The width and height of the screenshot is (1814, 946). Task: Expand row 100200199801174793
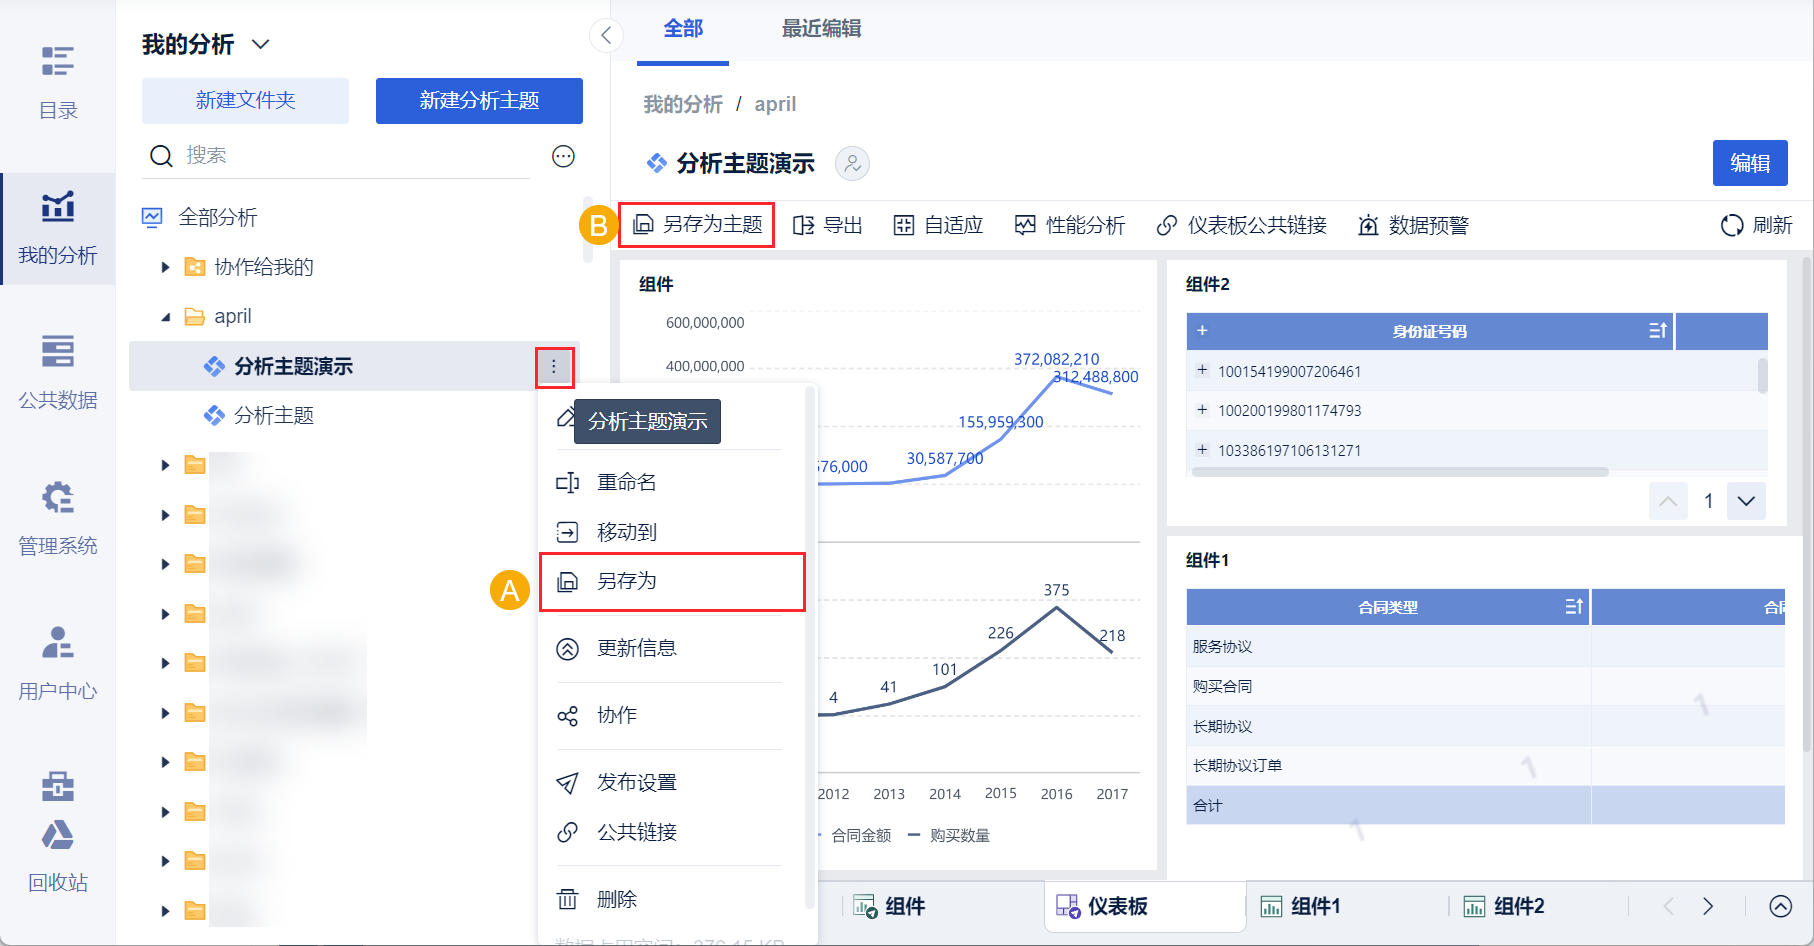click(1202, 410)
